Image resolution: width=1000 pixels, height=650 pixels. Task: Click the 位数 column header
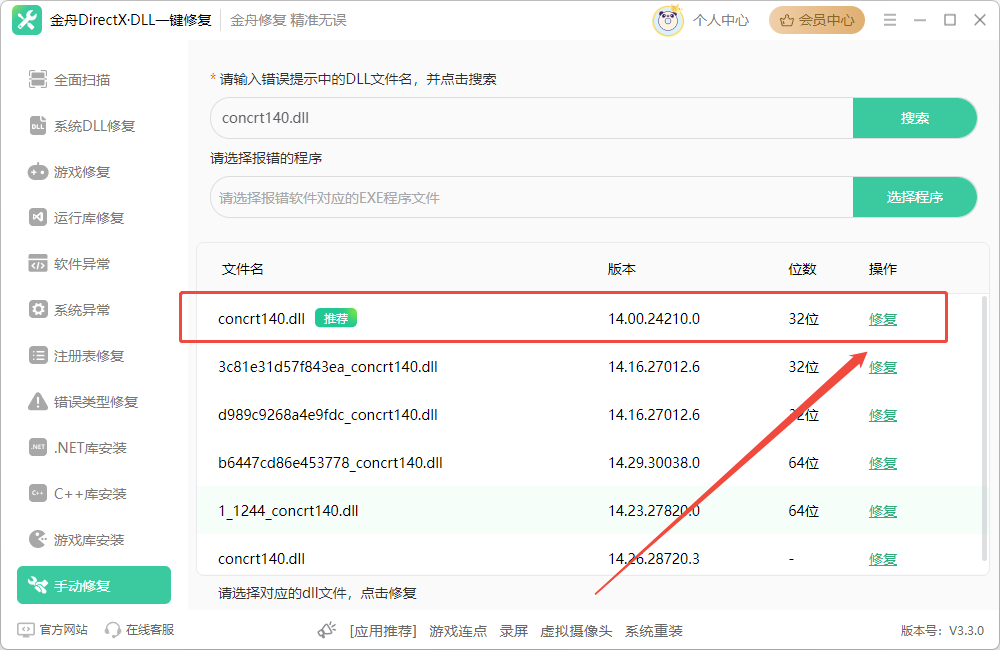coord(802,269)
